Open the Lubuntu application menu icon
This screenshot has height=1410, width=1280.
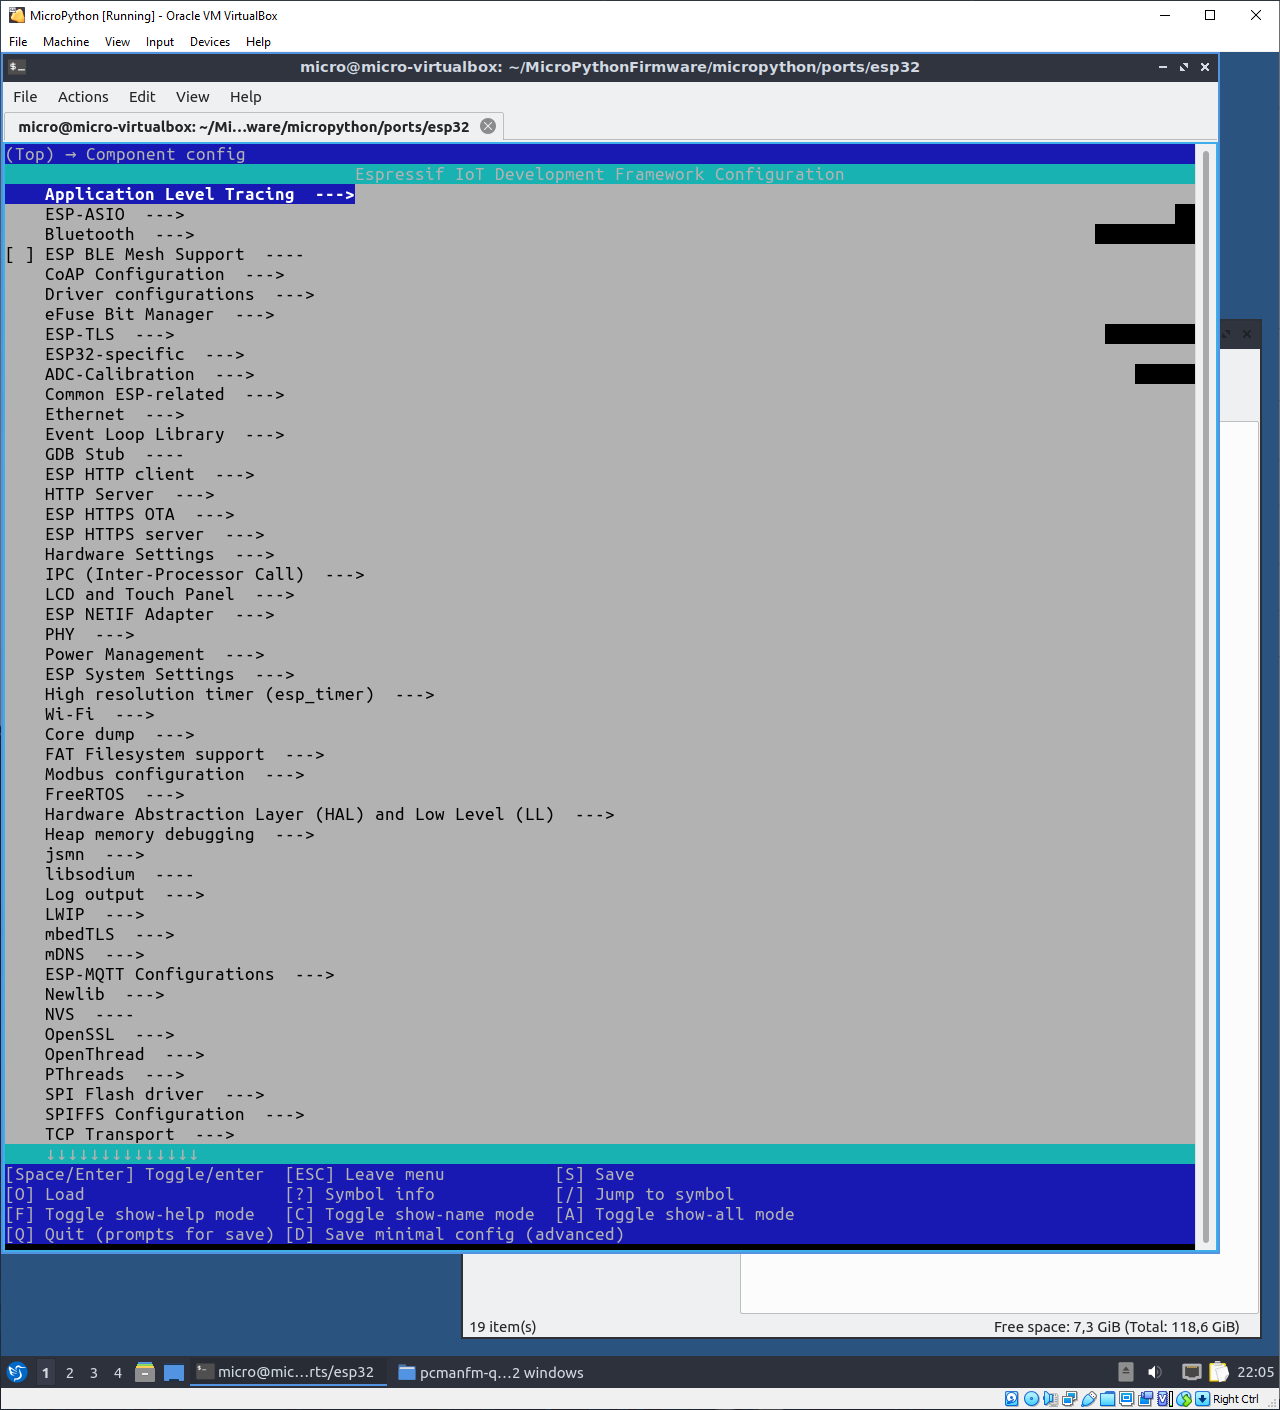point(16,1372)
